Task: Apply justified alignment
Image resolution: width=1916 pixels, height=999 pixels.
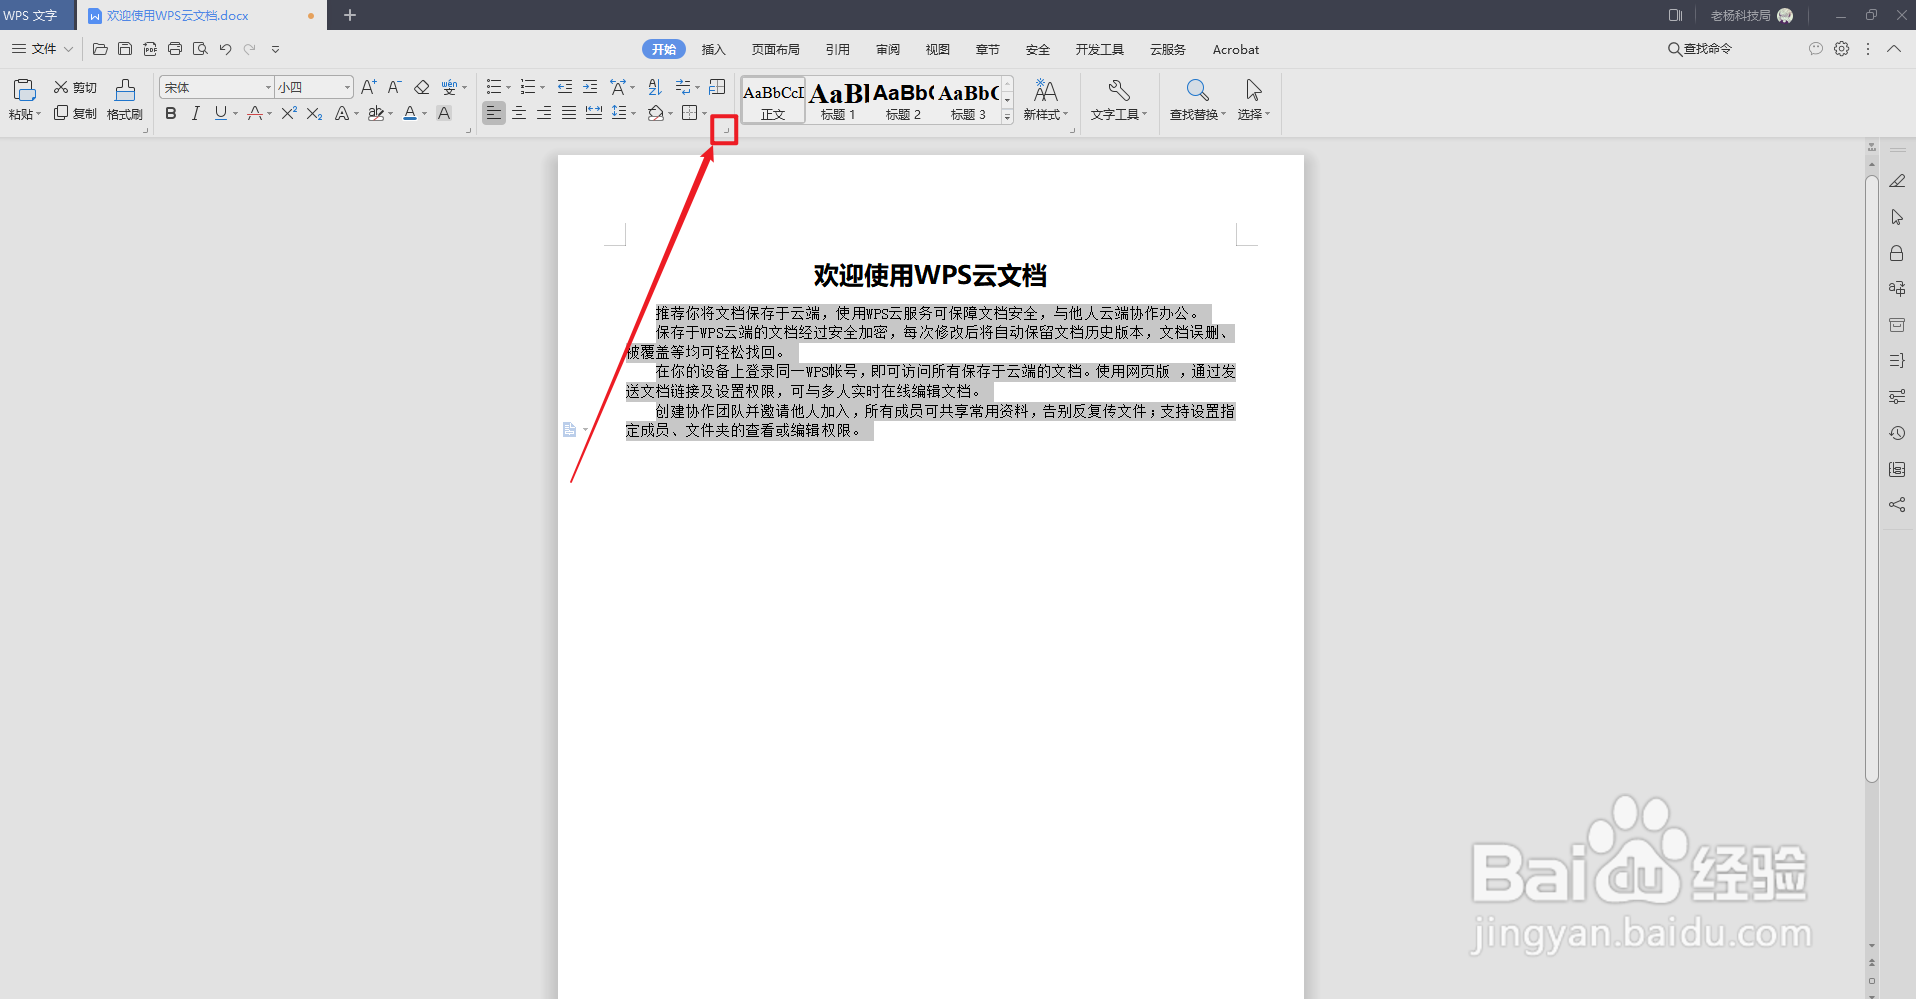Action: (569, 113)
